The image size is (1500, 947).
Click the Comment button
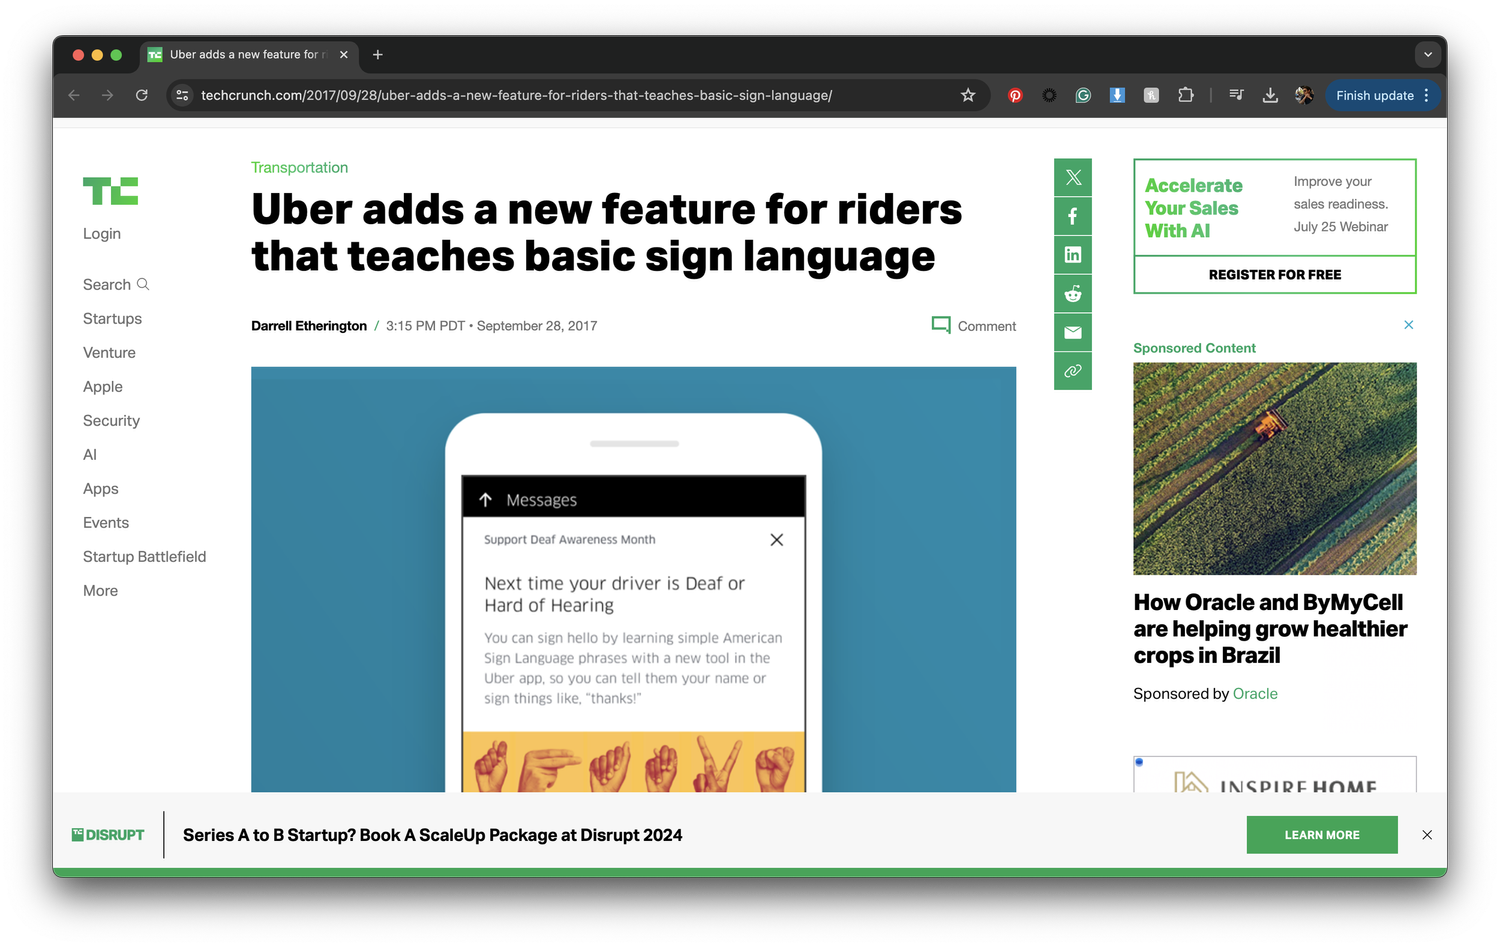coord(973,326)
